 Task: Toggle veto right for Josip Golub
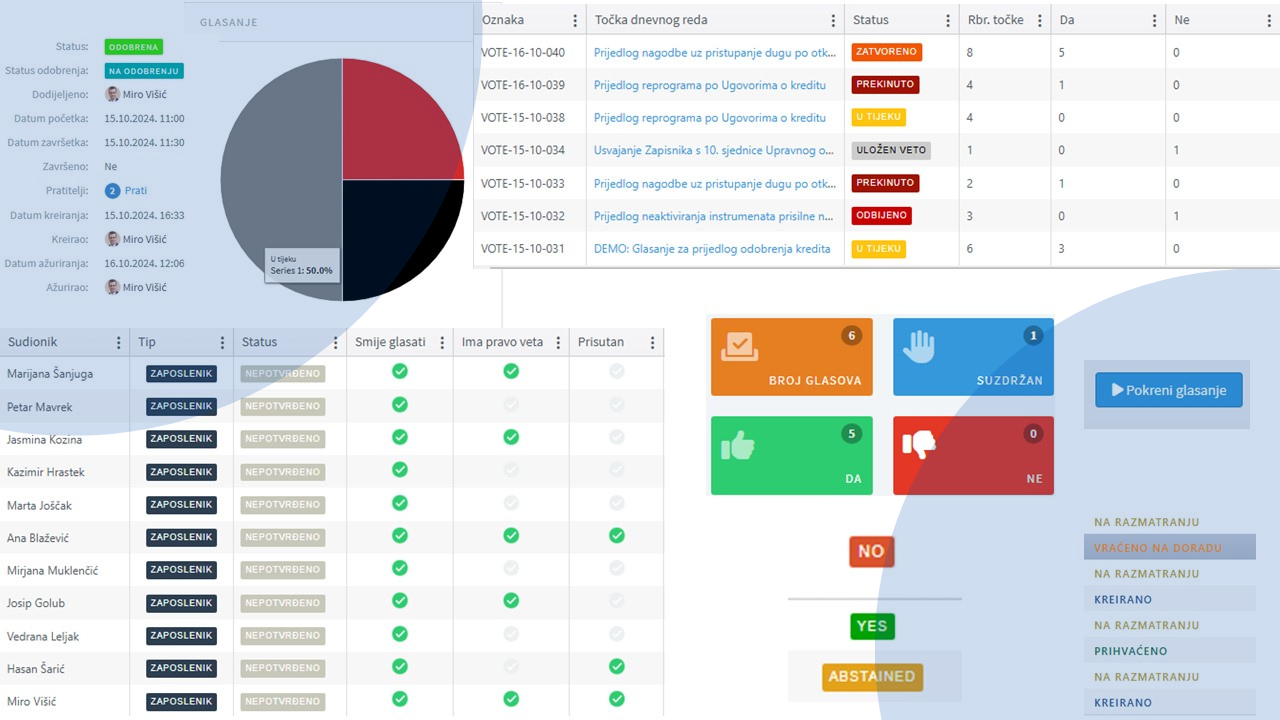pyautogui.click(x=511, y=601)
